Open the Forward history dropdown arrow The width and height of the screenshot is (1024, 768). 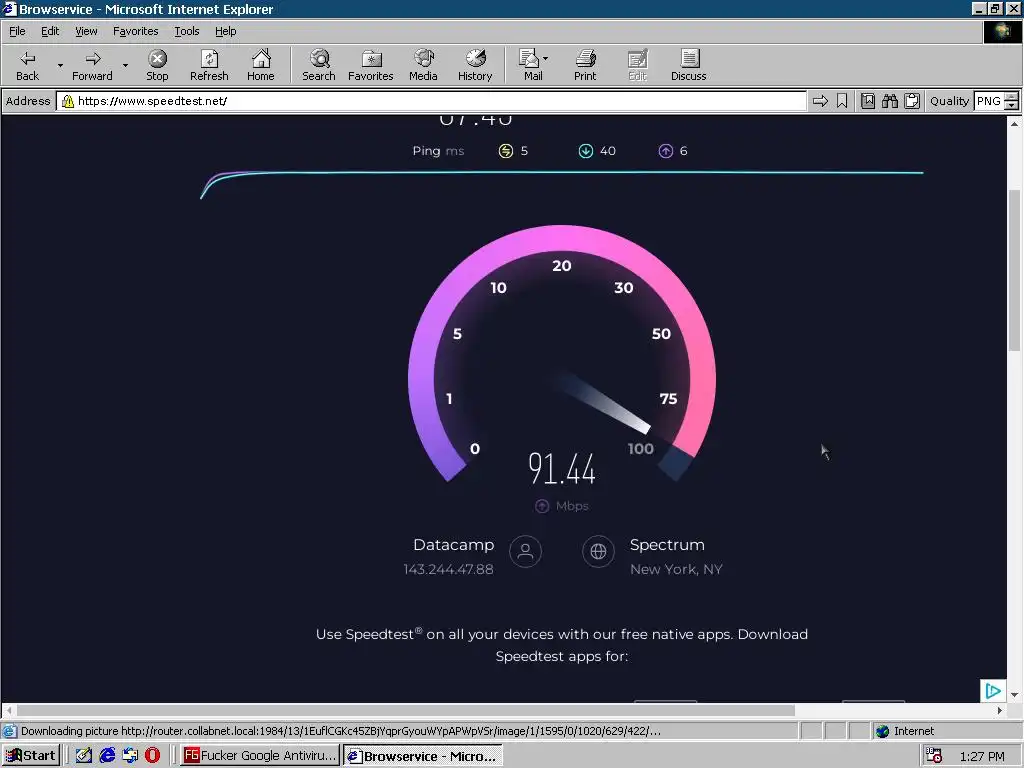coord(125,65)
